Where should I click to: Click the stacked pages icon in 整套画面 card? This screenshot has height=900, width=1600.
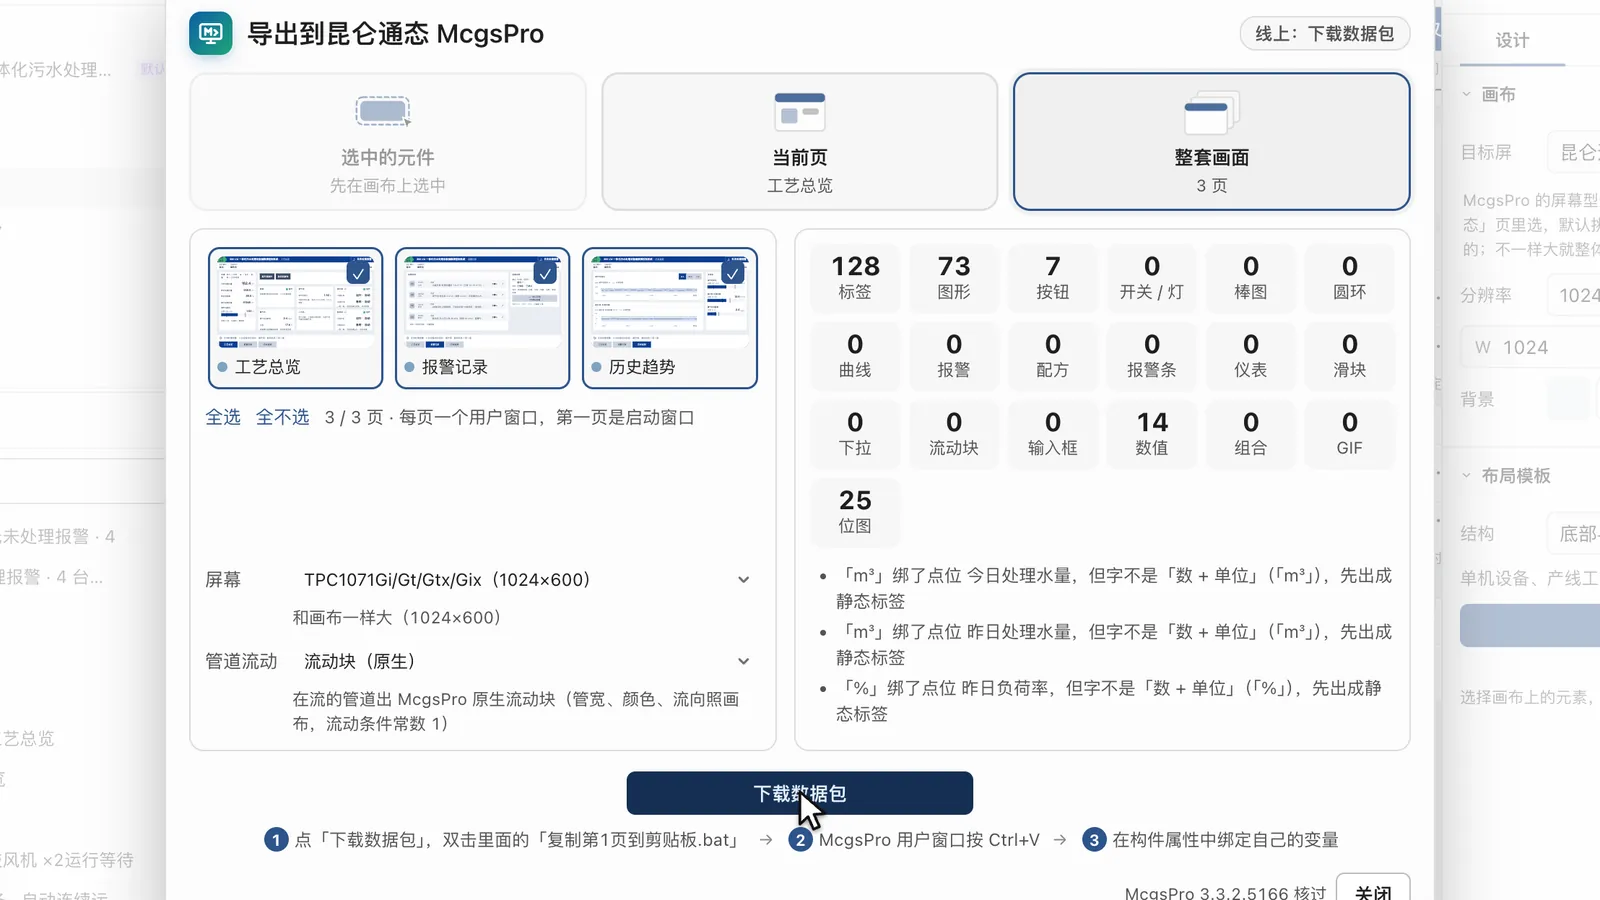click(x=1211, y=113)
